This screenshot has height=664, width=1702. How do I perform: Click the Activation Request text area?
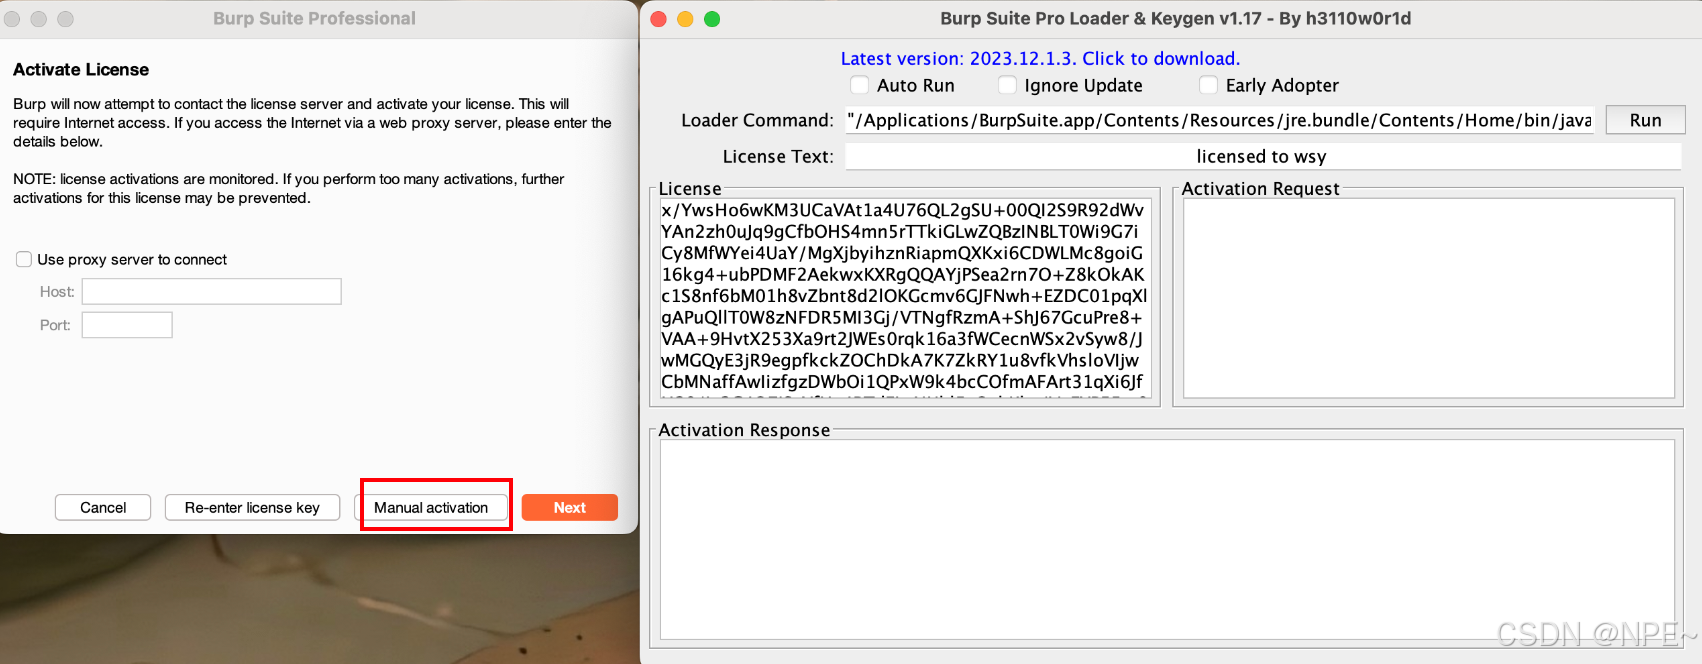pyautogui.click(x=1428, y=297)
